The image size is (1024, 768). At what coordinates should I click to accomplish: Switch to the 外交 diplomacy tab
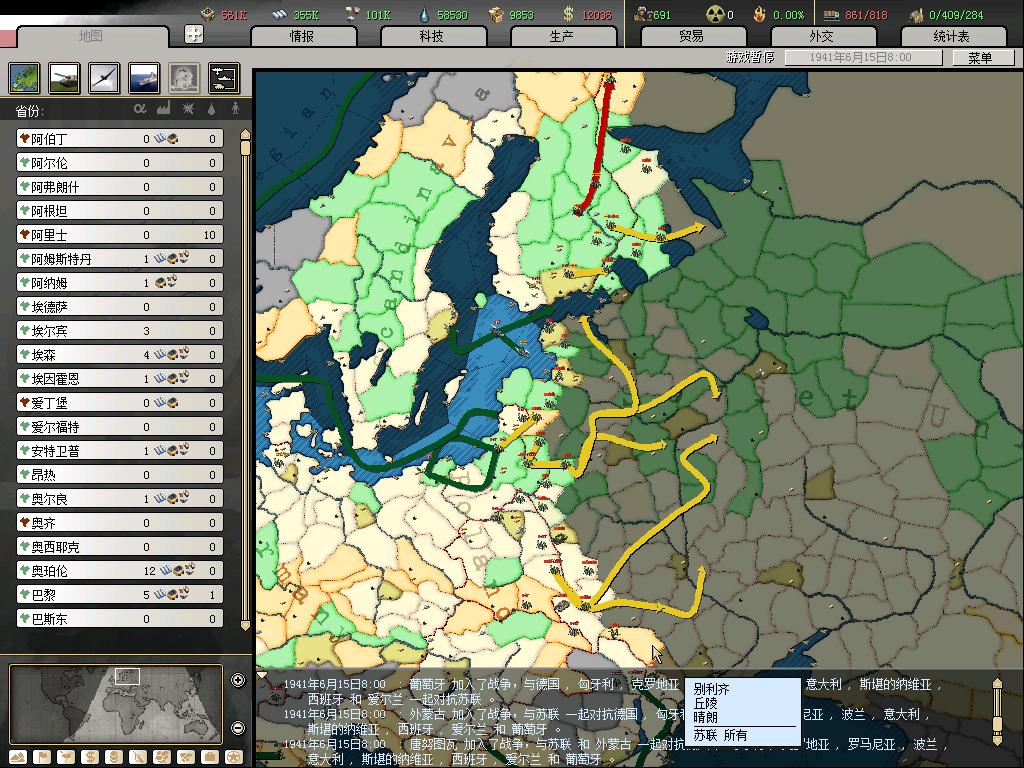[821, 36]
